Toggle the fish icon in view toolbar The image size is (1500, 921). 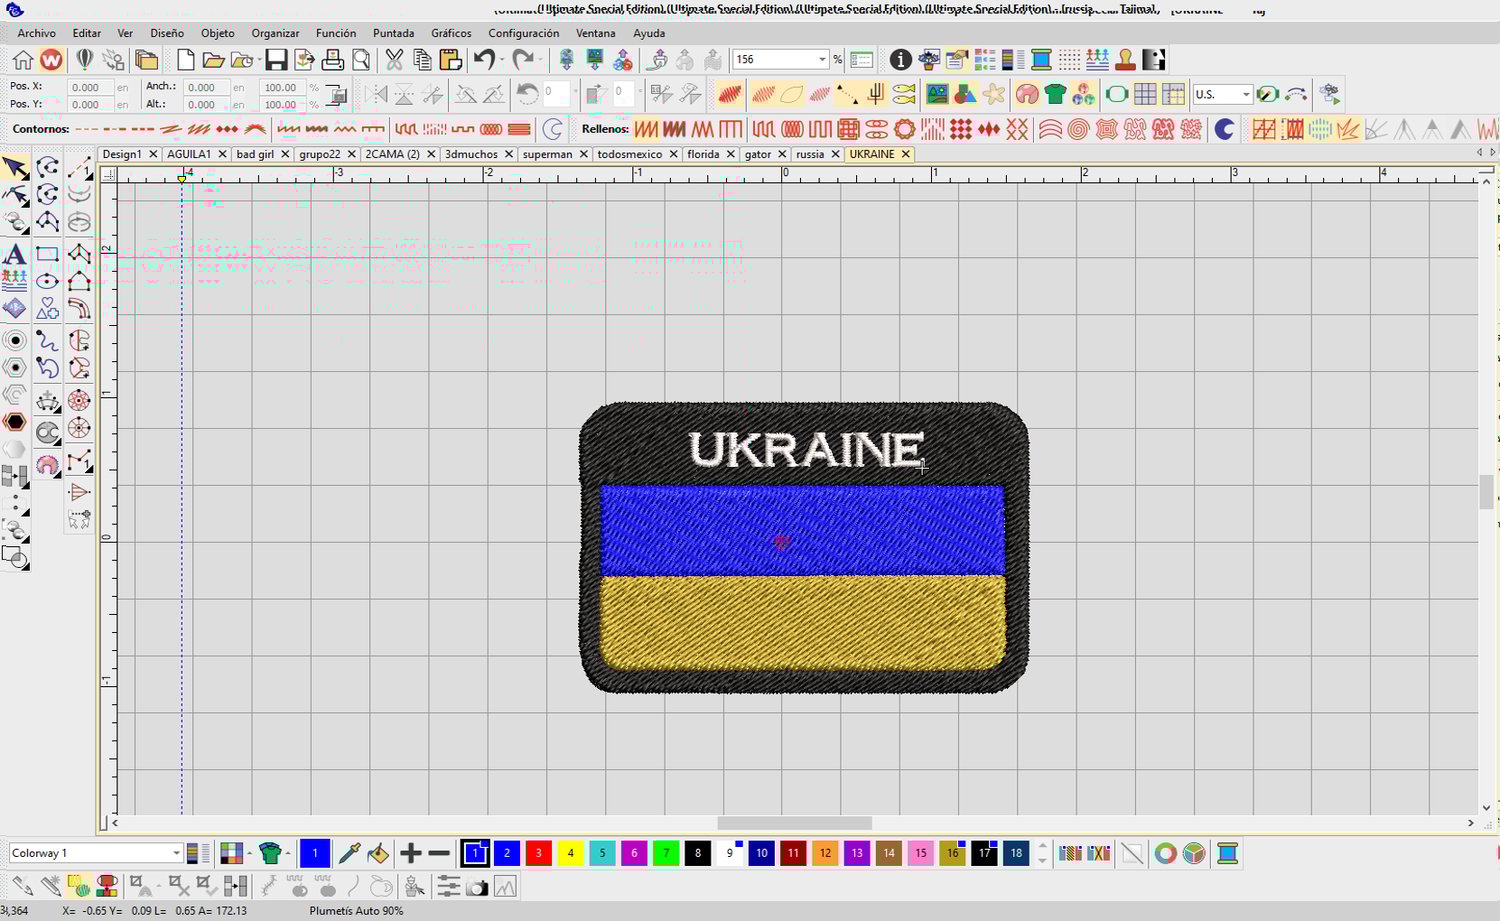(903, 95)
